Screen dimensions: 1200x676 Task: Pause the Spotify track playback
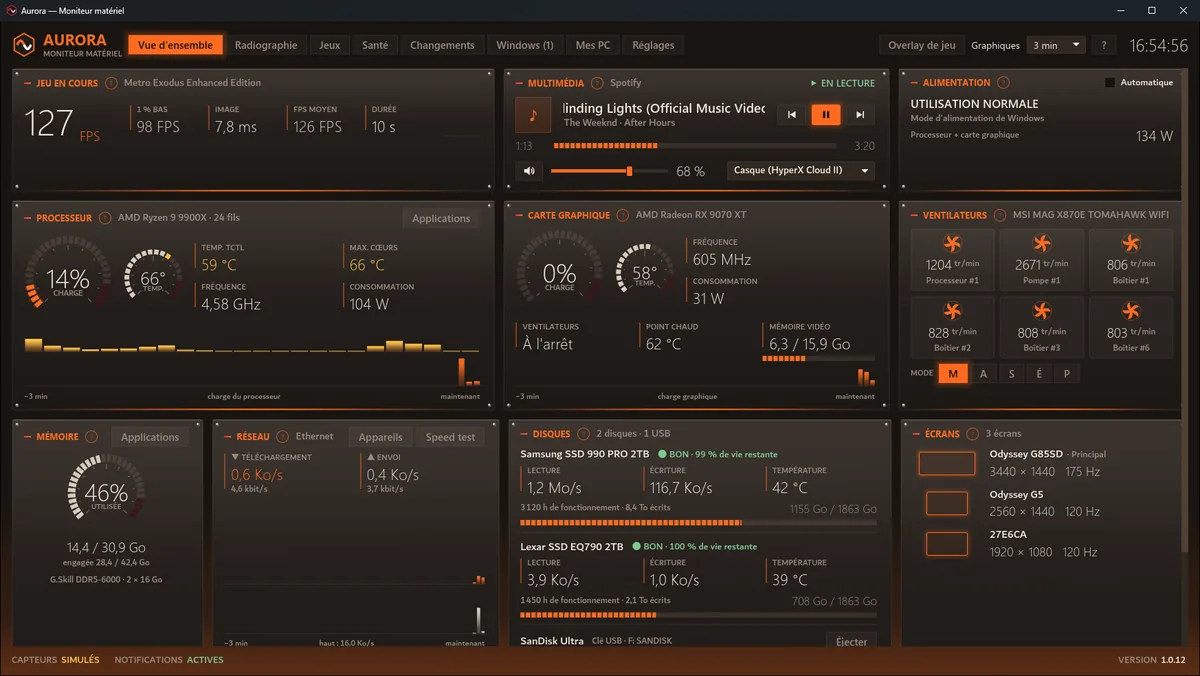[825, 115]
